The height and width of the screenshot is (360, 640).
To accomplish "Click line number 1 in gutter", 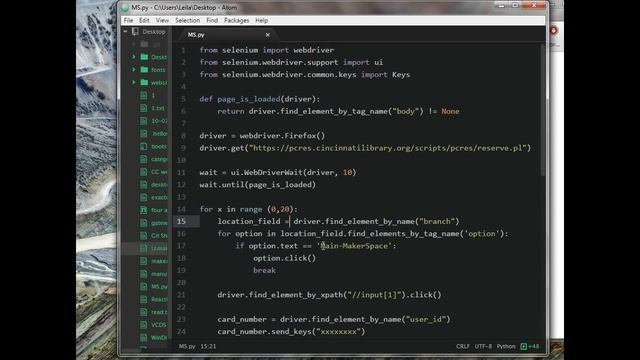I will [x=183, y=50].
